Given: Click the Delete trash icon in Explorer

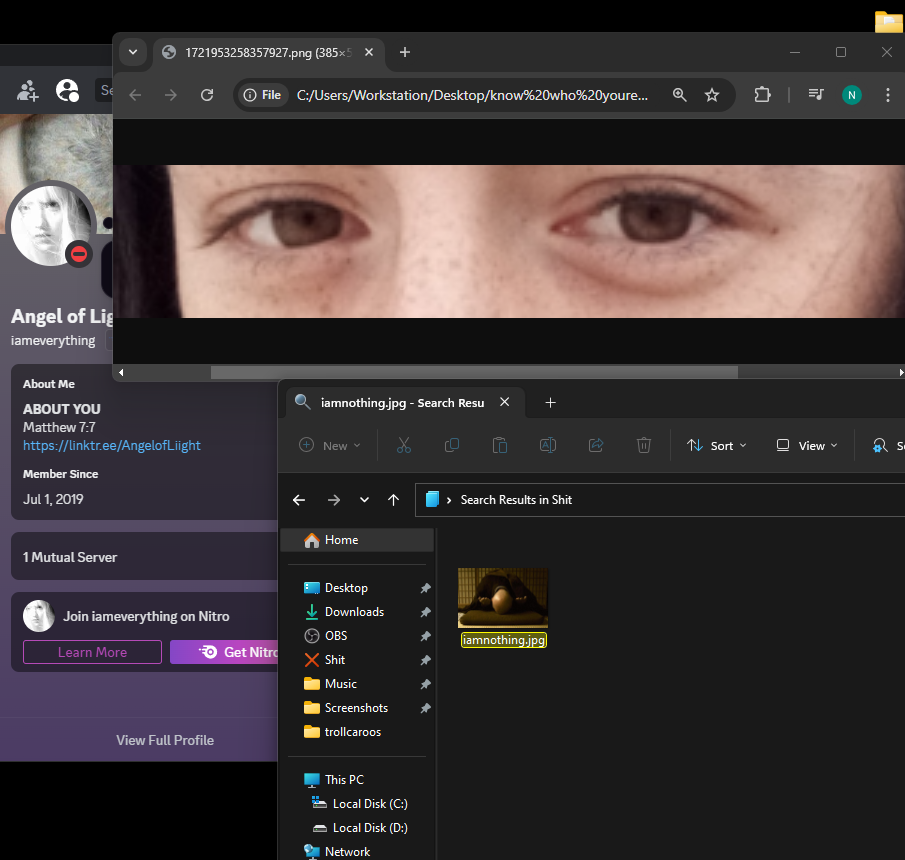Looking at the screenshot, I should pos(644,446).
